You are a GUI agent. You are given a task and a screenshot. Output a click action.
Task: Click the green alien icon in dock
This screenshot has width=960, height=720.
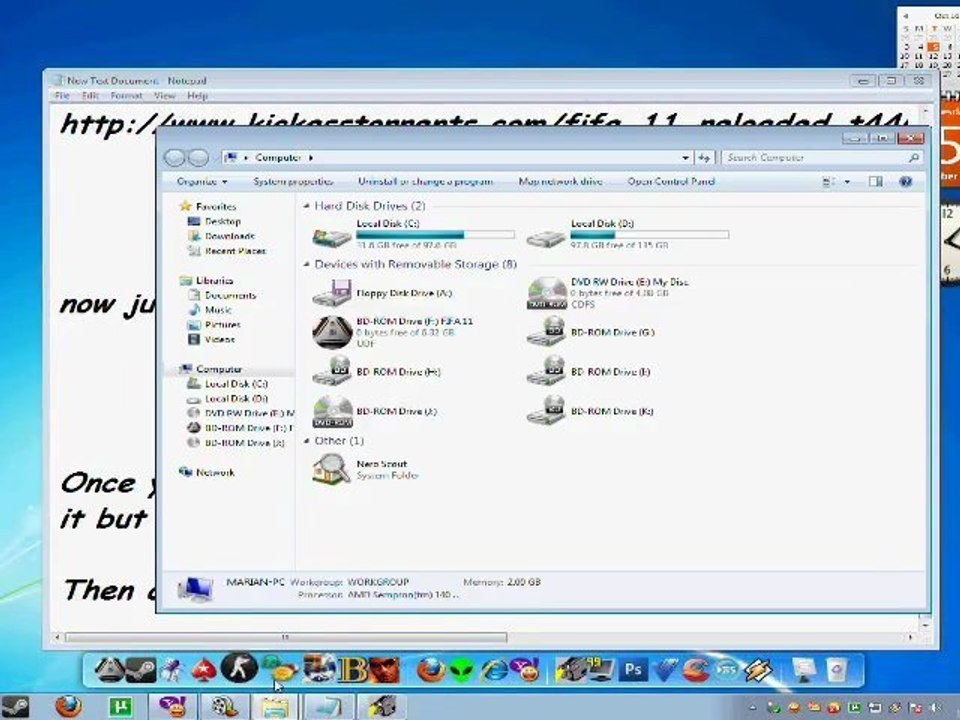(463, 671)
